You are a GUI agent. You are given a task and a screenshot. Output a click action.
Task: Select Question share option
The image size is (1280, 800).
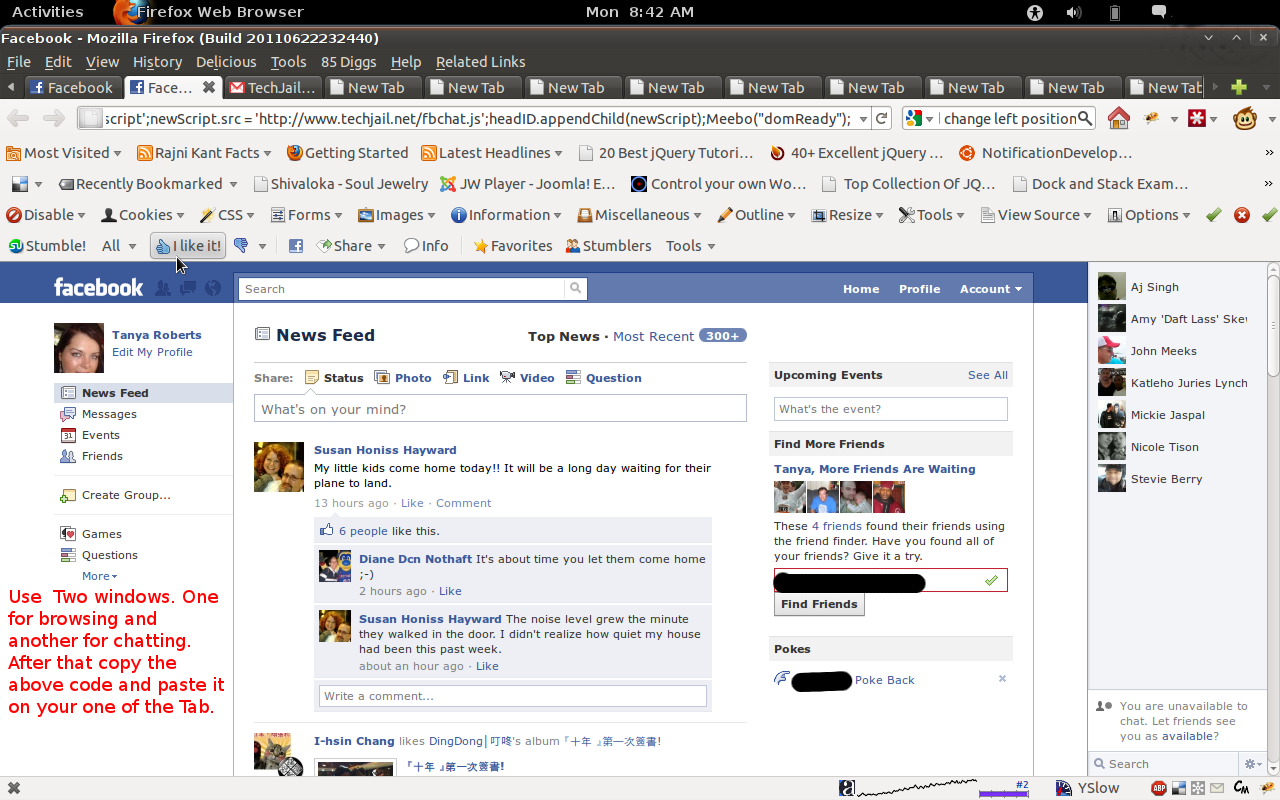pyautogui.click(x=603, y=378)
